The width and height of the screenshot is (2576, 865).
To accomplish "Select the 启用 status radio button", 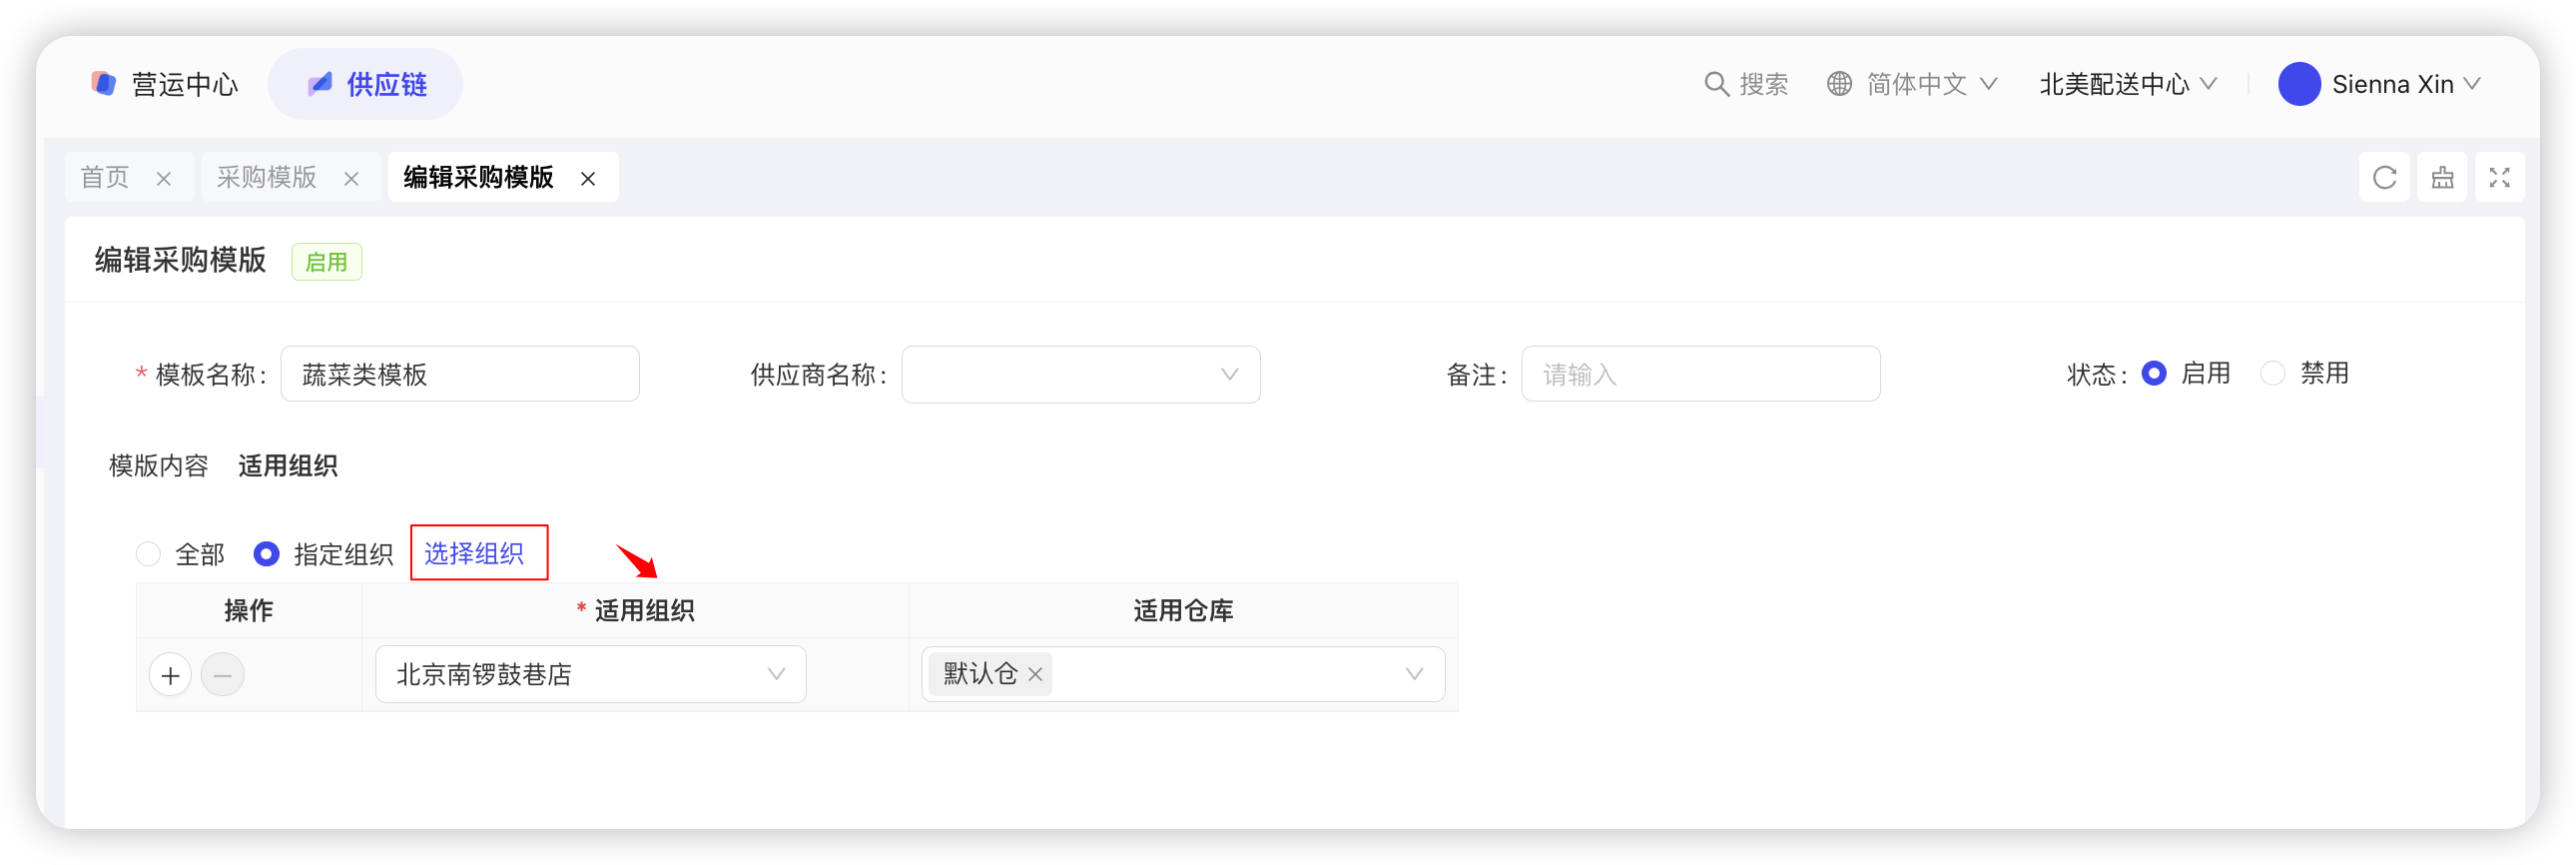I will pyautogui.click(x=2154, y=374).
